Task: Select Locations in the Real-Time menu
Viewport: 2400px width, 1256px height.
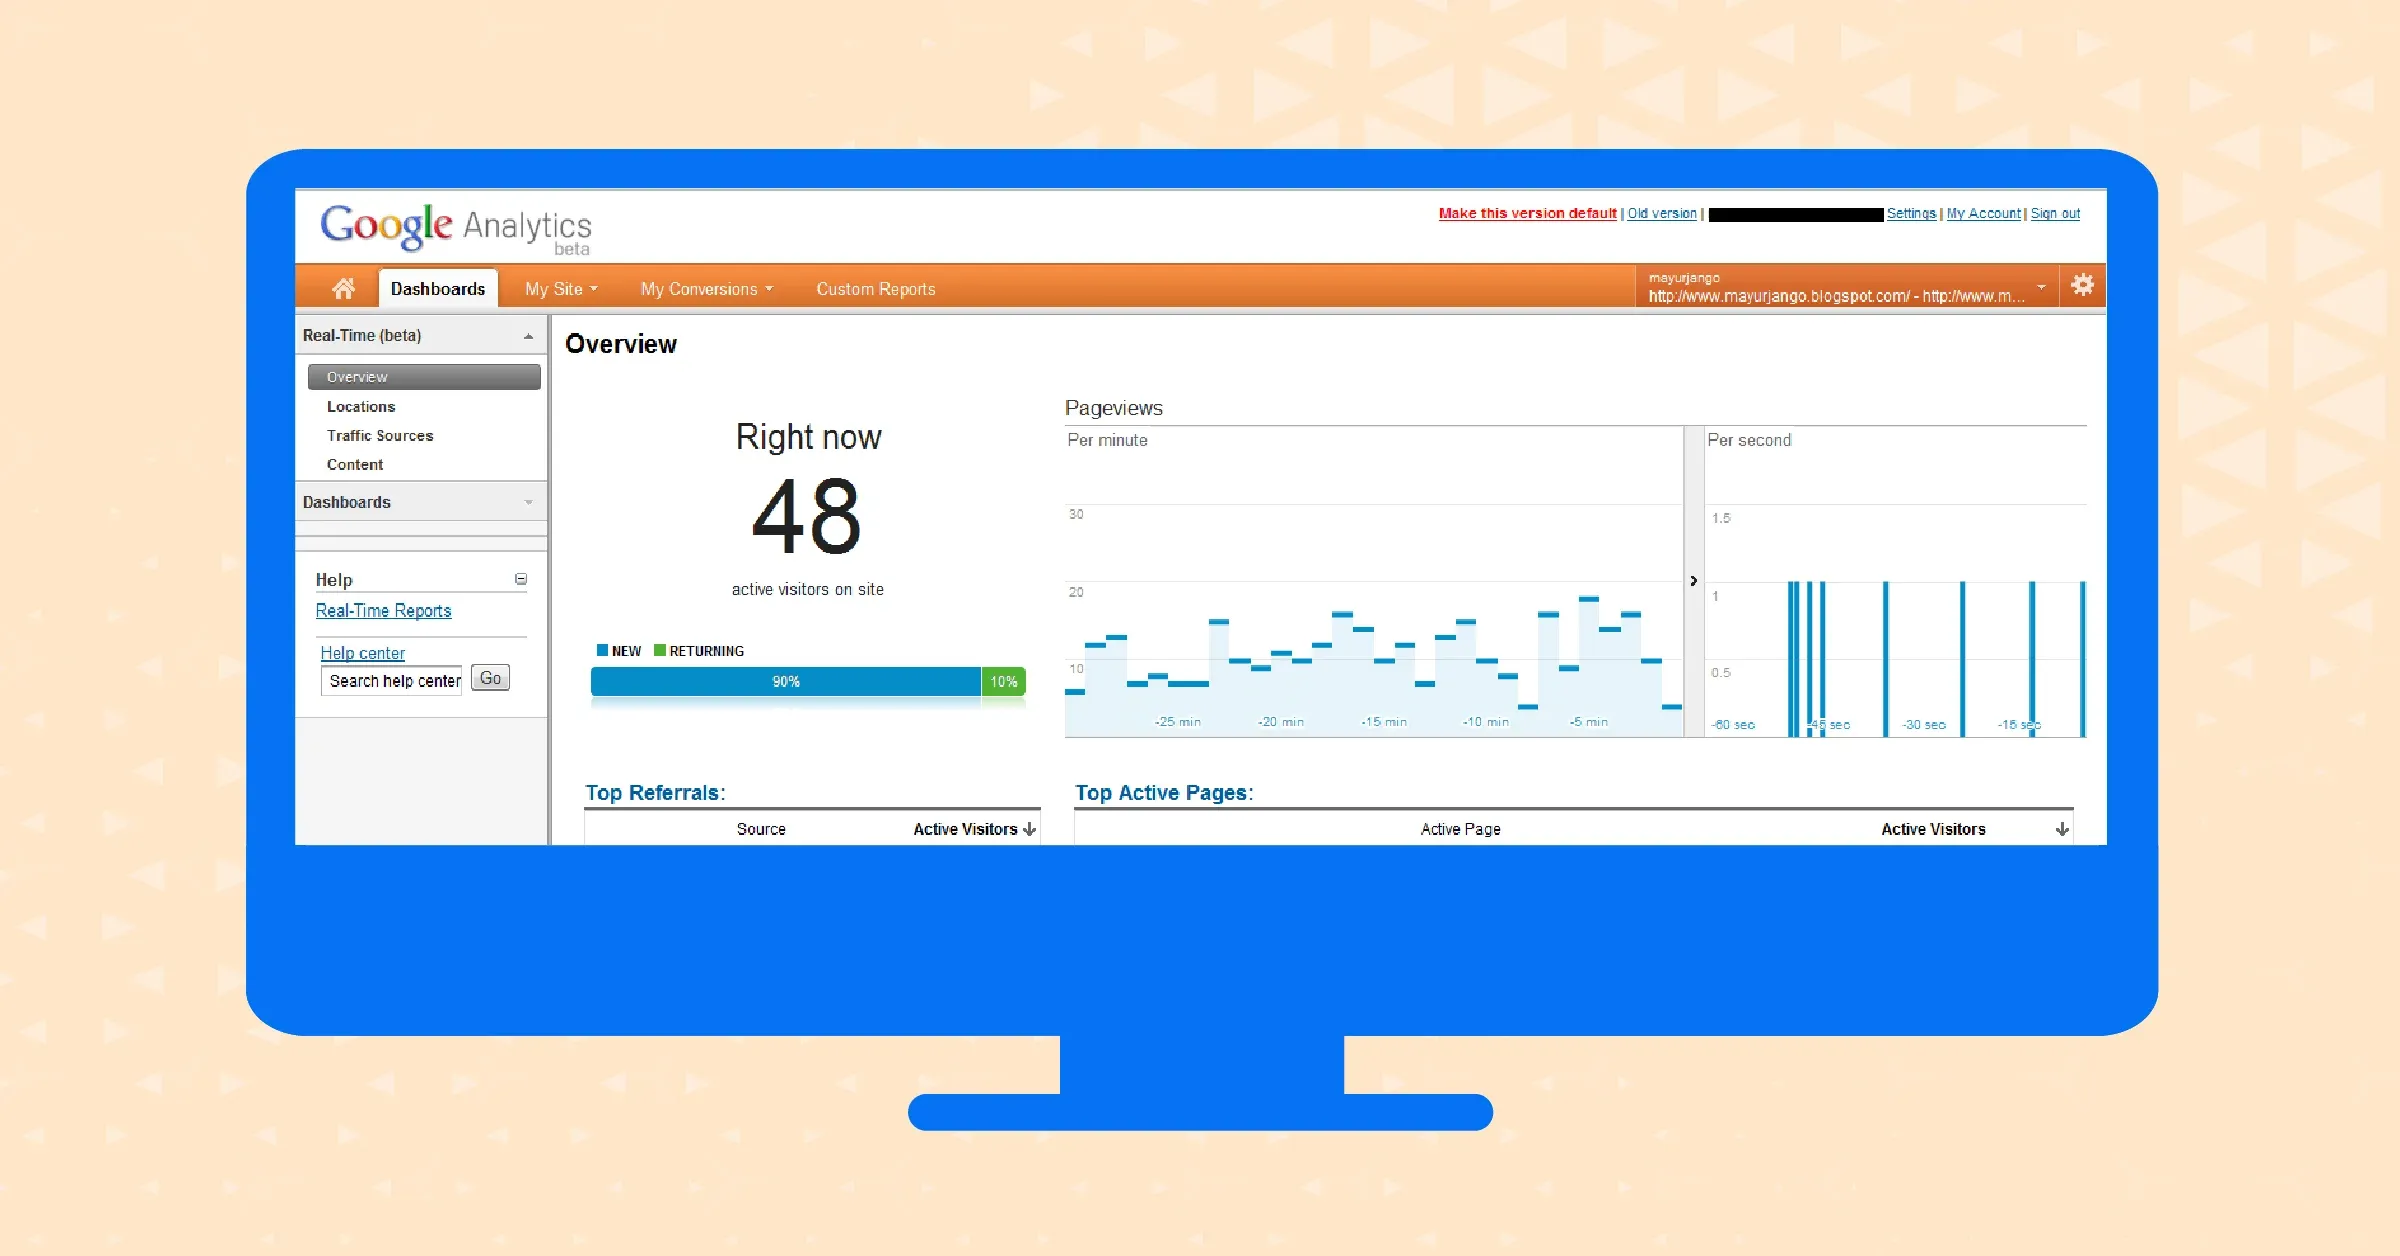Action: tap(361, 407)
